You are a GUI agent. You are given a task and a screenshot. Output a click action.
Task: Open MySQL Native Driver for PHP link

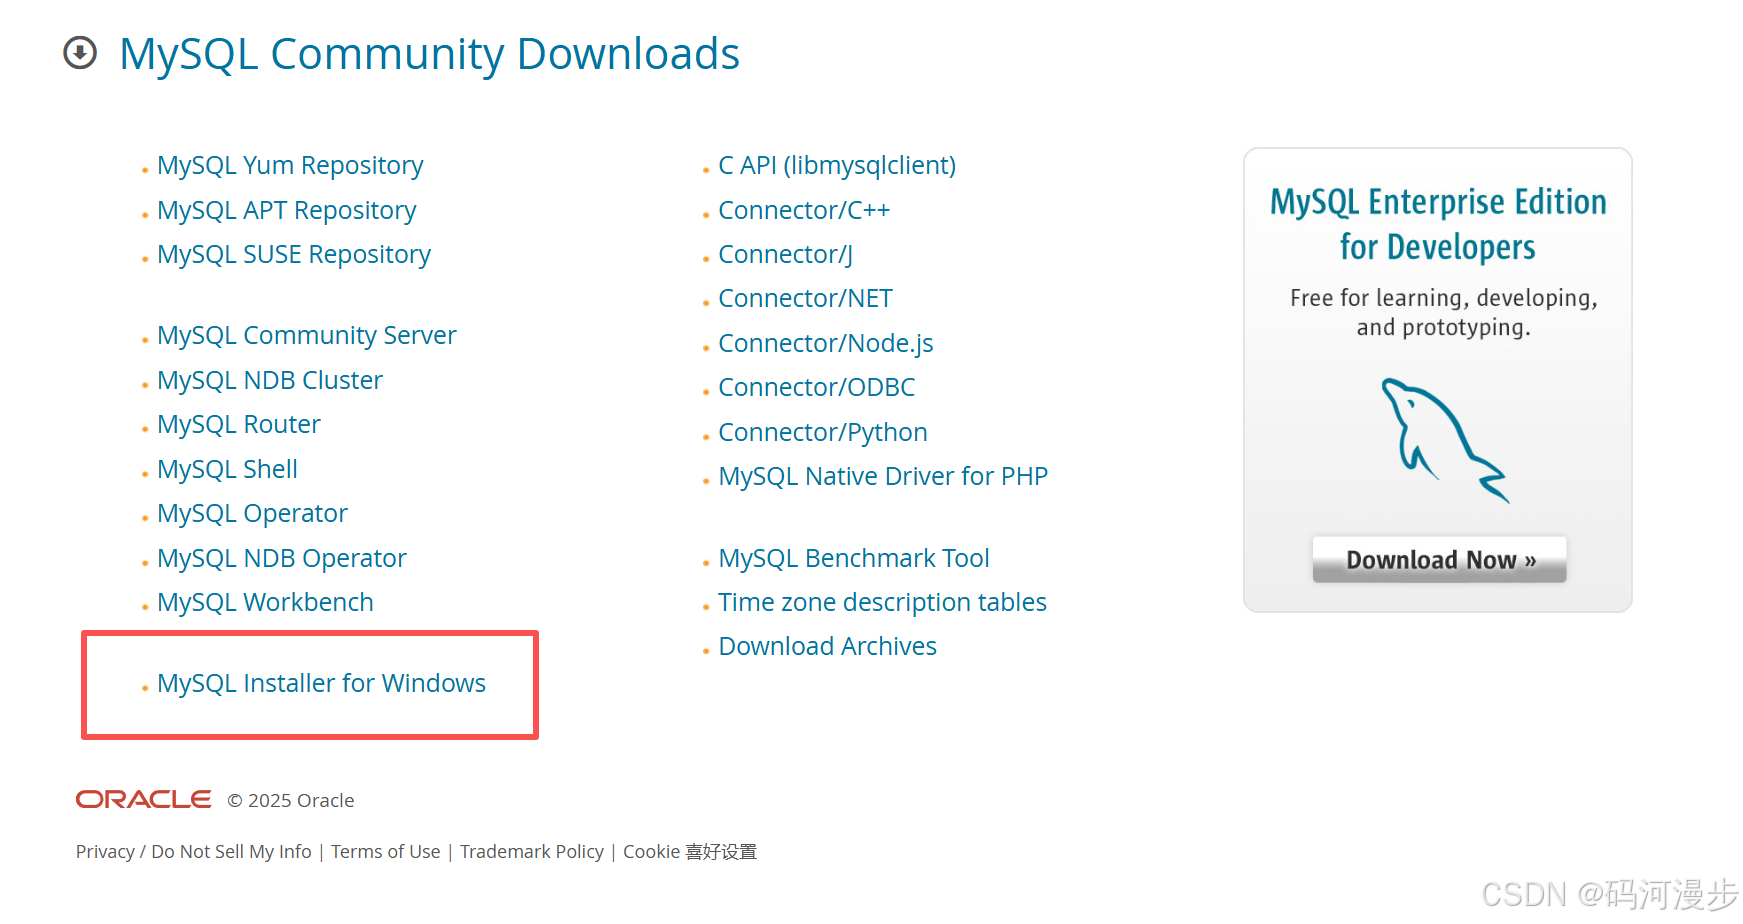click(883, 476)
